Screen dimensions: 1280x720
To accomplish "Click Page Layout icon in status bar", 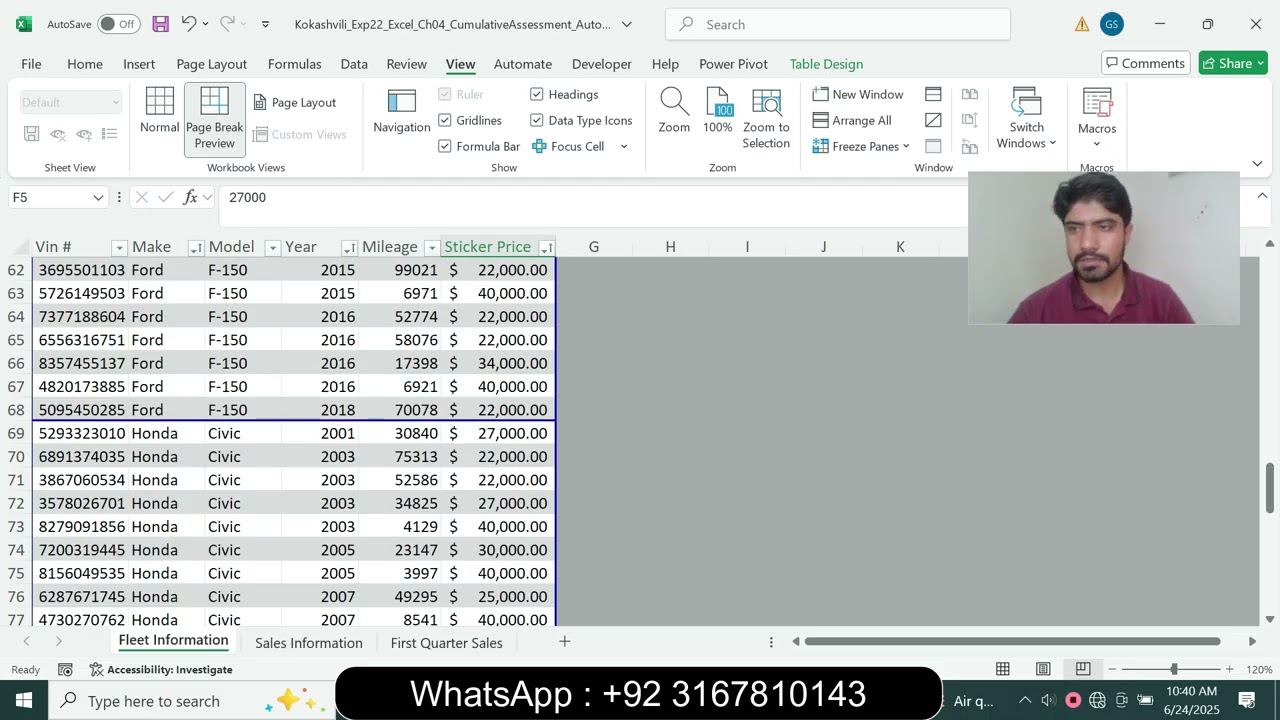I will [x=1043, y=669].
